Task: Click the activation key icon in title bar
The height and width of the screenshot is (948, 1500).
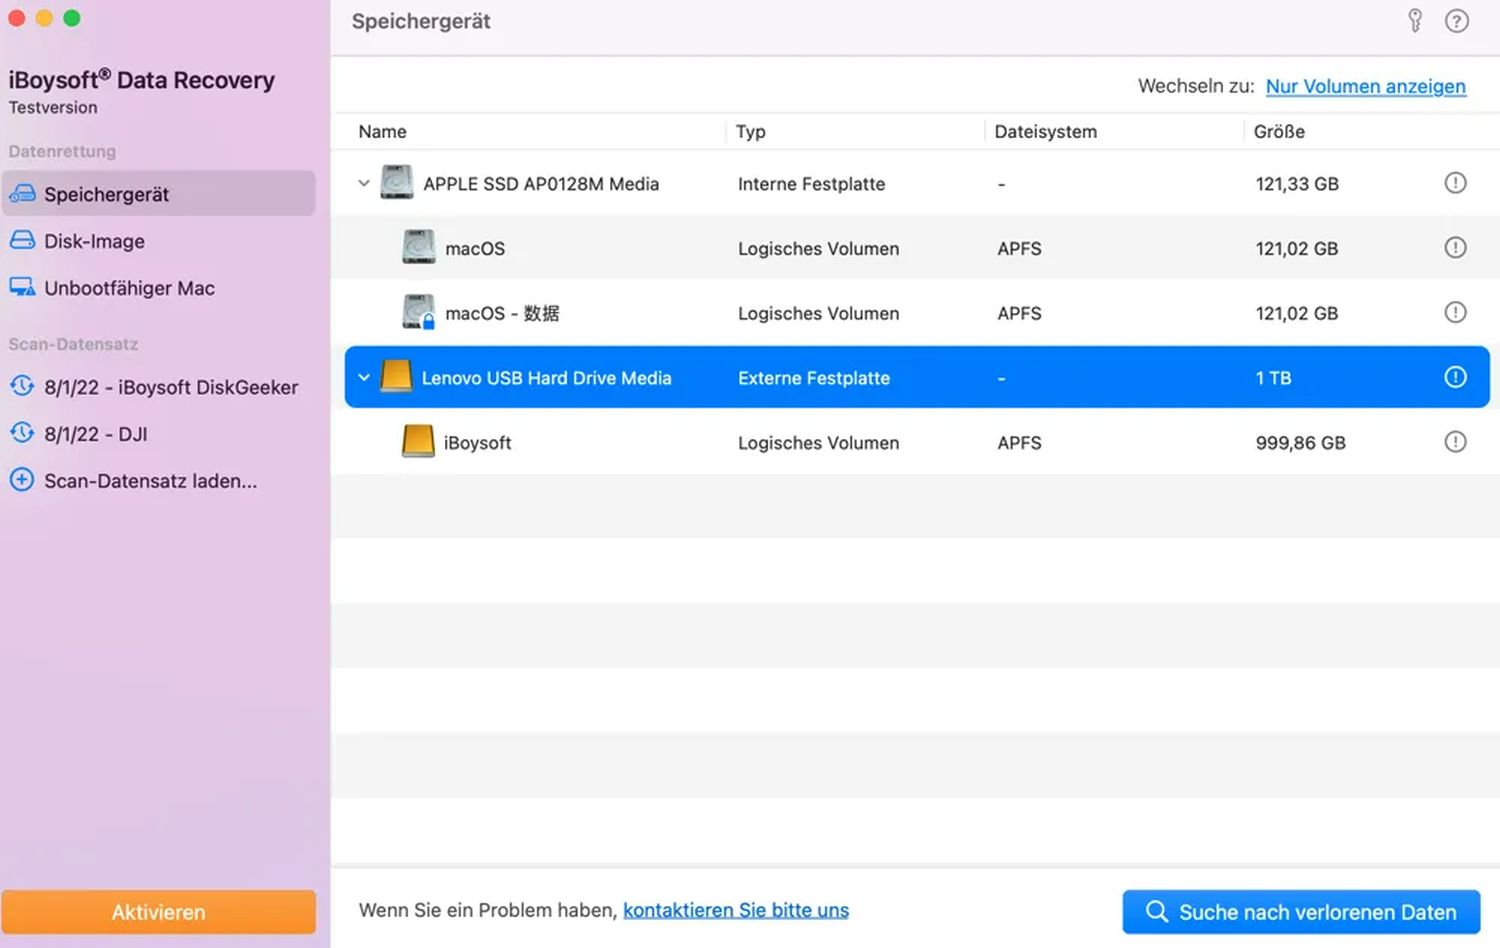Action: (1415, 21)
